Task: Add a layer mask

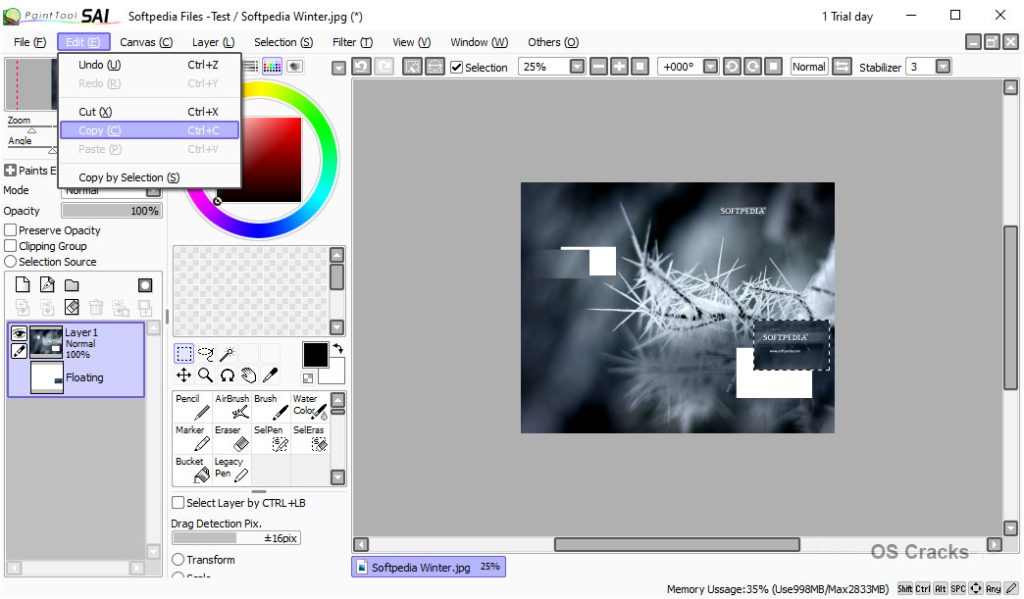Action: click(x=145, y=285)
